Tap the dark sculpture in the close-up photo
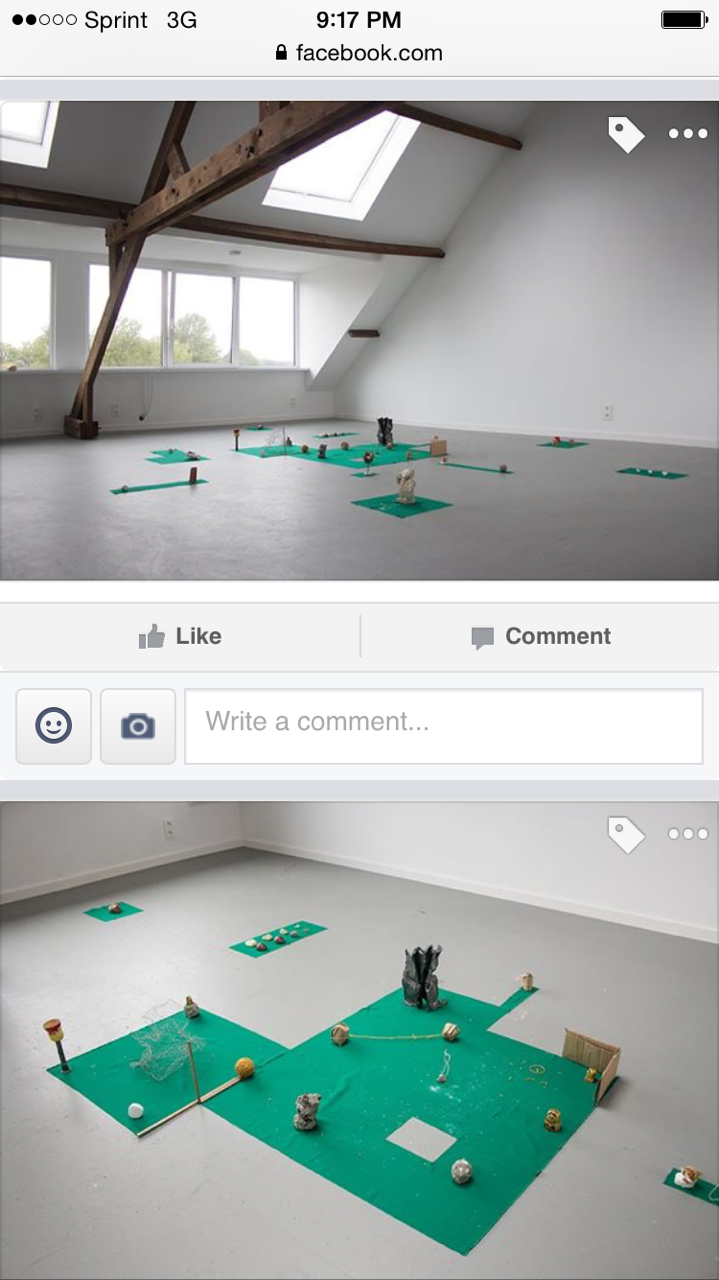719x1280 pixels. coord(422,977)
